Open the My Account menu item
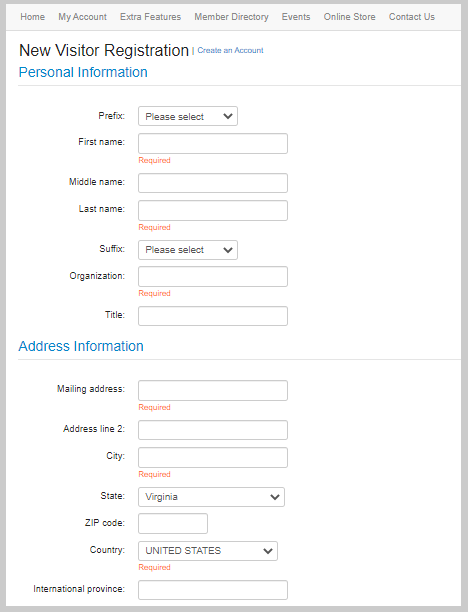 [82, 17]
